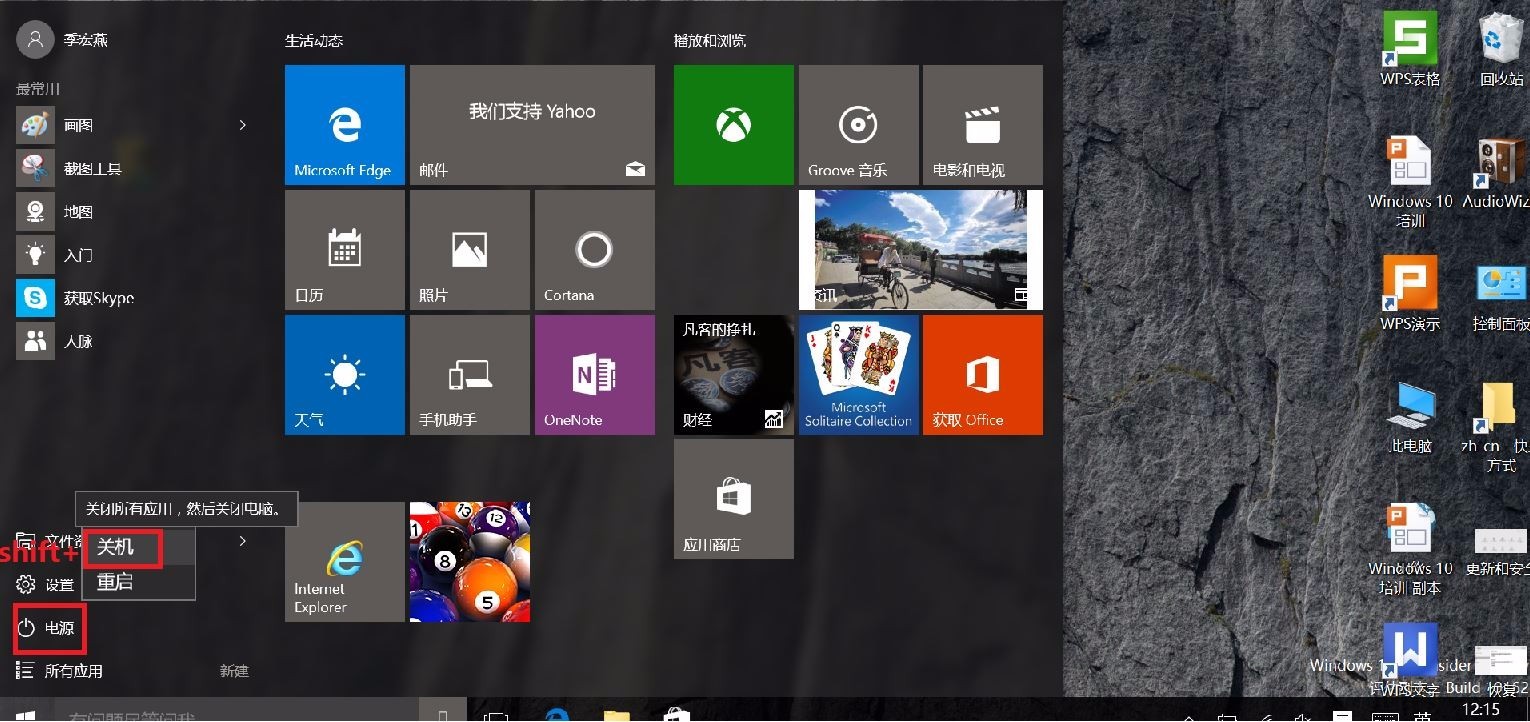Viewport: 1530px width, 722px height.
Task: Select 重启 restart option
Action: point(139,581)
